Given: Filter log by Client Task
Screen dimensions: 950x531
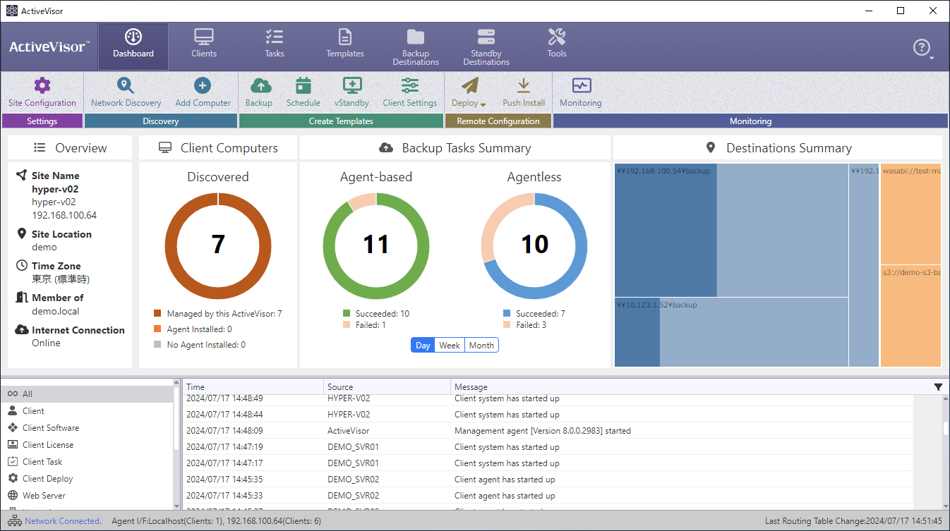Looking at the screenshot, I should click(88, 462).
